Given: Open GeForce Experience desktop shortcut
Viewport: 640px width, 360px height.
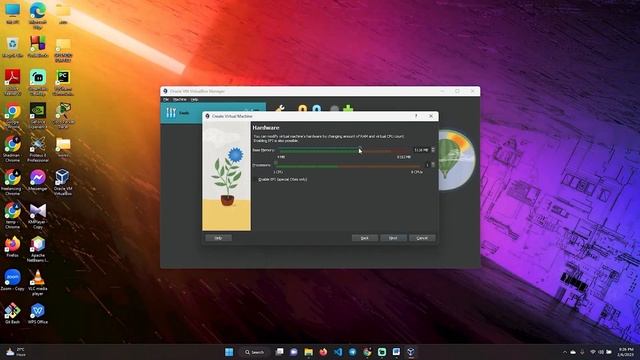Looking at the screenshot, I should (x=38, y=116).
